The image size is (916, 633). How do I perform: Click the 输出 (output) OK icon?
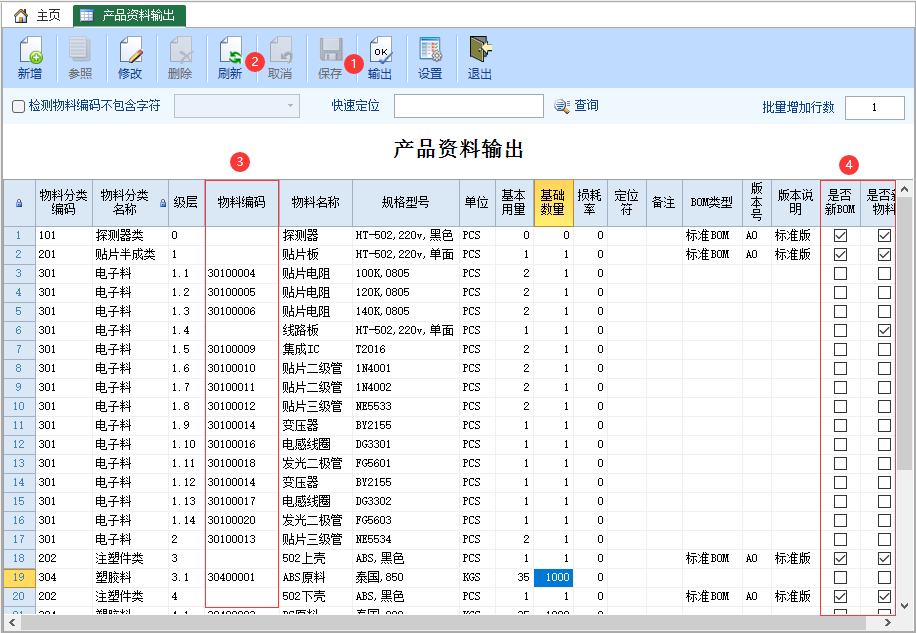pos(380,51)
